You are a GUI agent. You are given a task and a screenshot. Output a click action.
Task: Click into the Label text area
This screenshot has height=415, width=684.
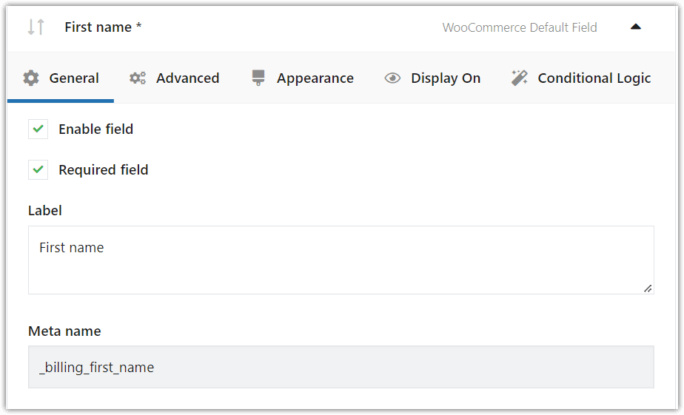(x=340, y=259)
